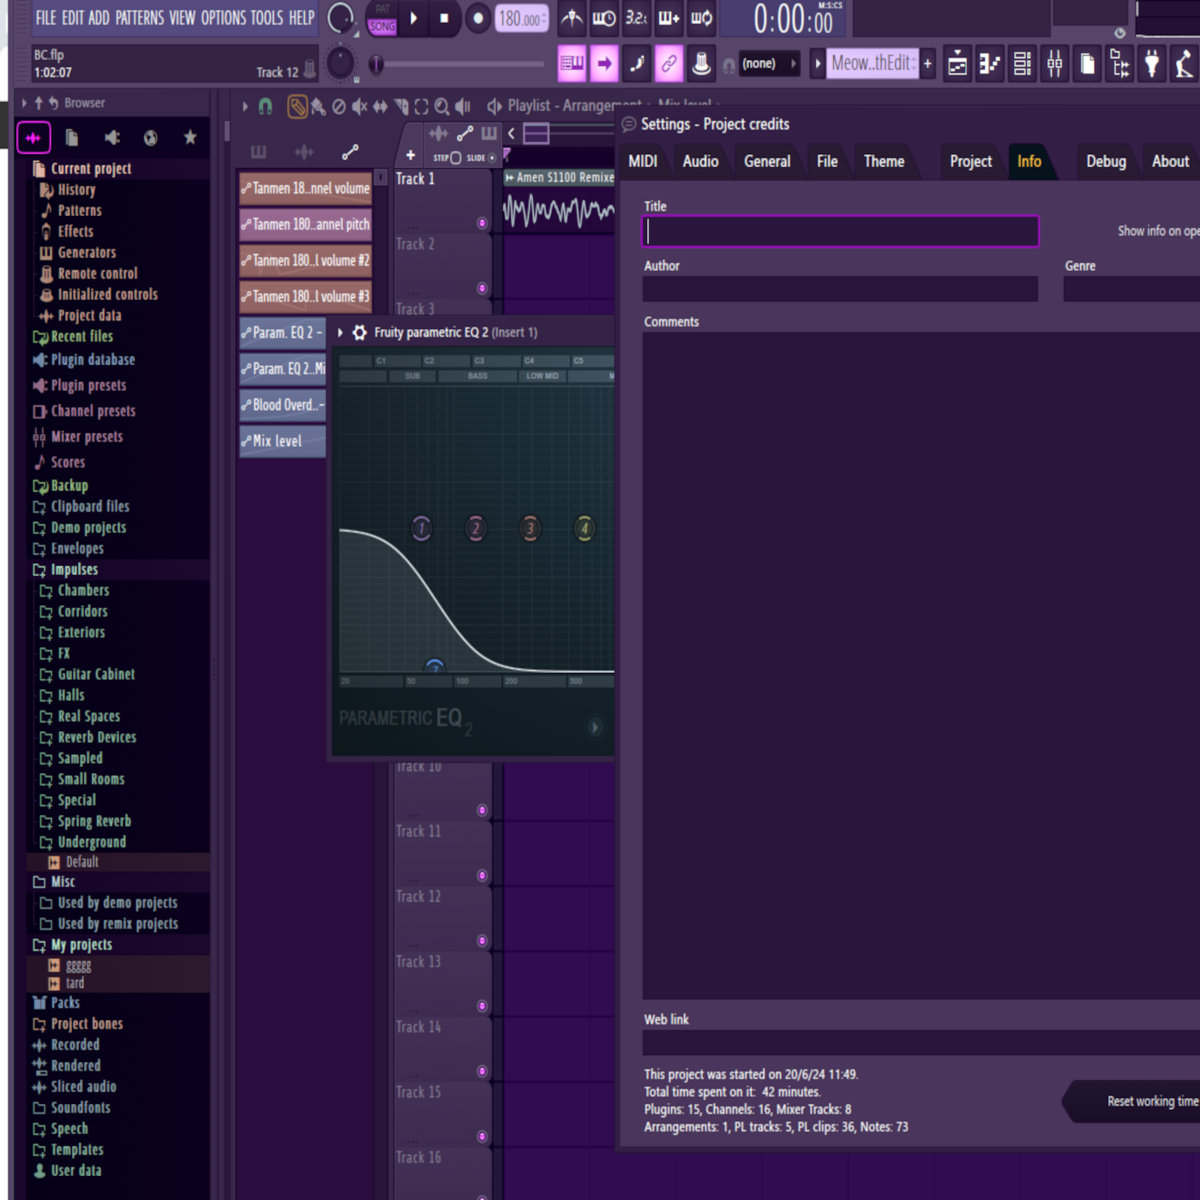The height and width of the screenshot is (1200, 1200).
Task: Click the song position slider handle
Action: (376, 64)
